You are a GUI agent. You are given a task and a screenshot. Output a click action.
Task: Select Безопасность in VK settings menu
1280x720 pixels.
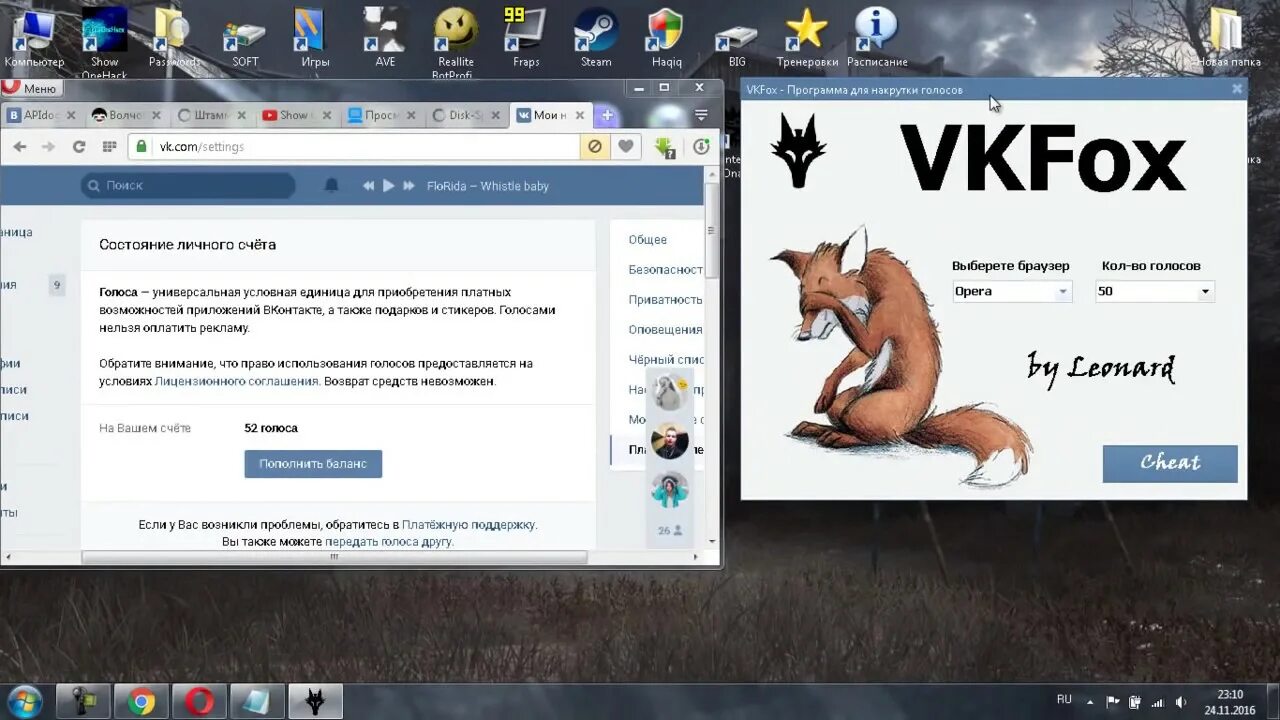click(x=665, y=270)
